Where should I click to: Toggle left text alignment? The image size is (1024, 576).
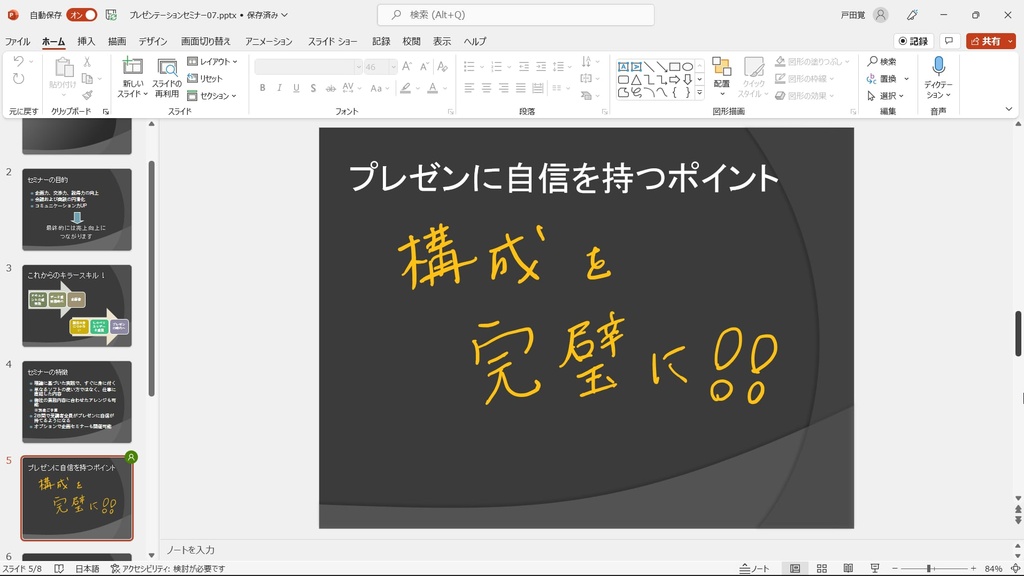[470, 88]
